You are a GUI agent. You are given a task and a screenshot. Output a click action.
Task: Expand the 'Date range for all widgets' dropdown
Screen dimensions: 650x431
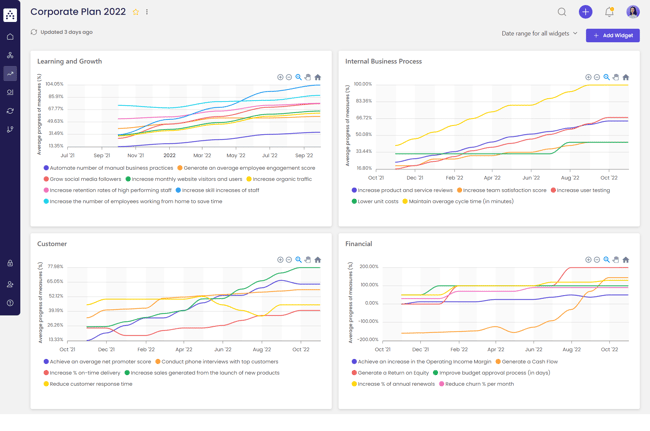click(x=540, y=34)
